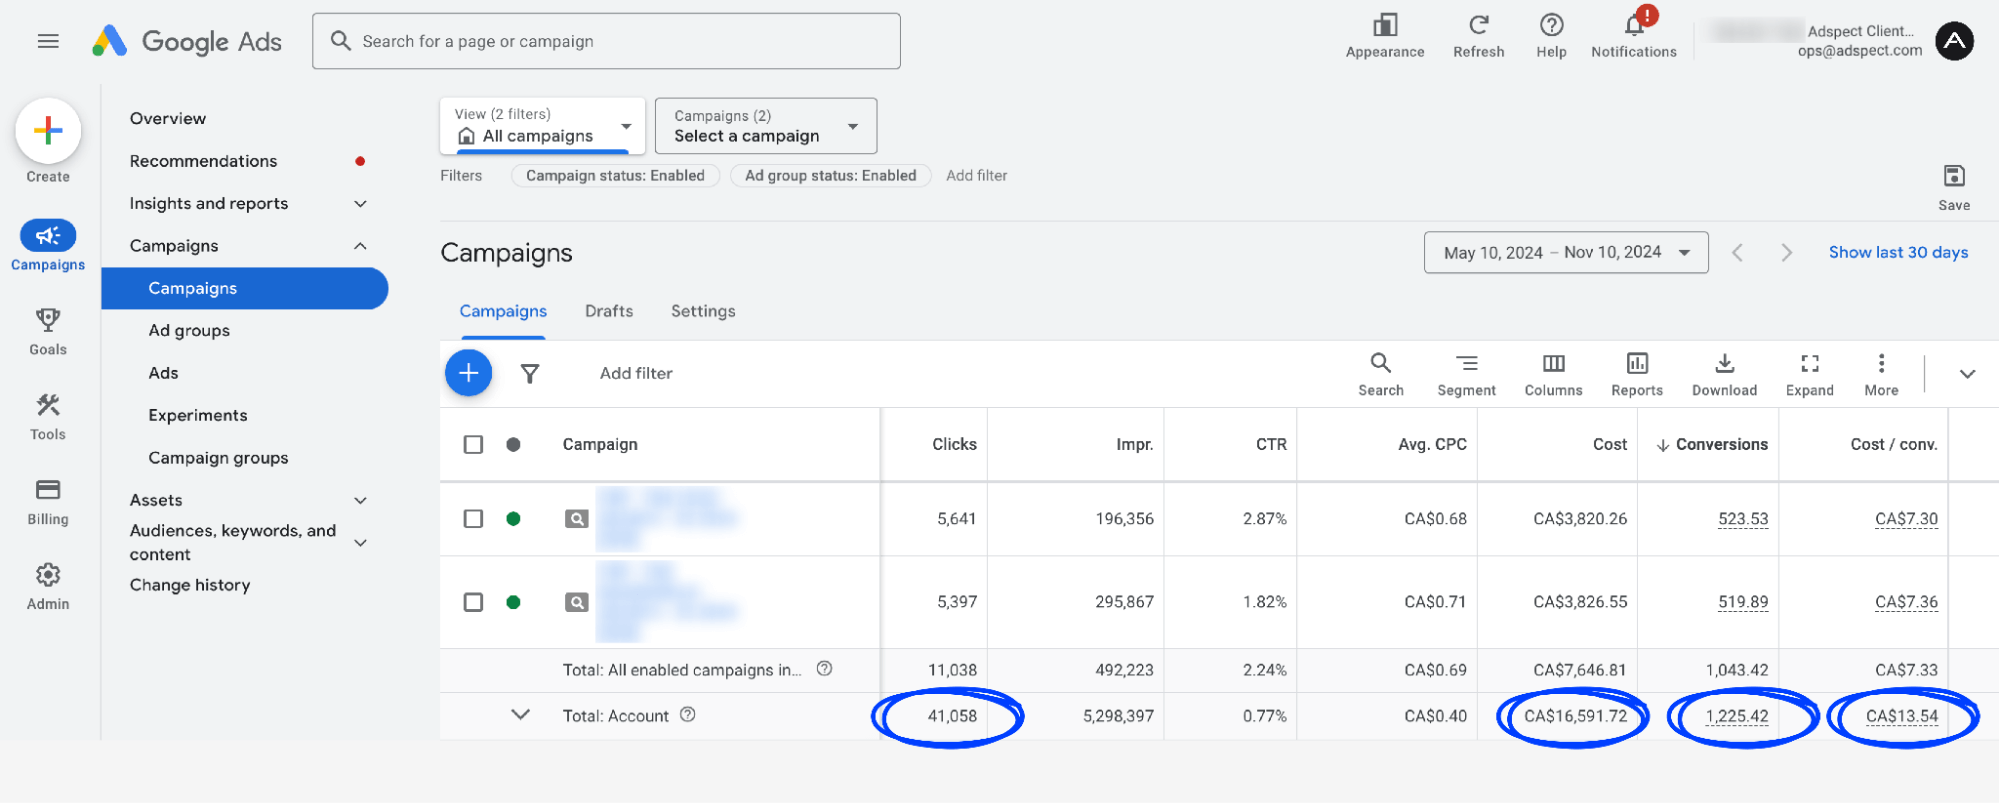The height and width of the screenshot is (804, 1999).
Task: Click Show last 30 days link
Action: [1898, 253]
